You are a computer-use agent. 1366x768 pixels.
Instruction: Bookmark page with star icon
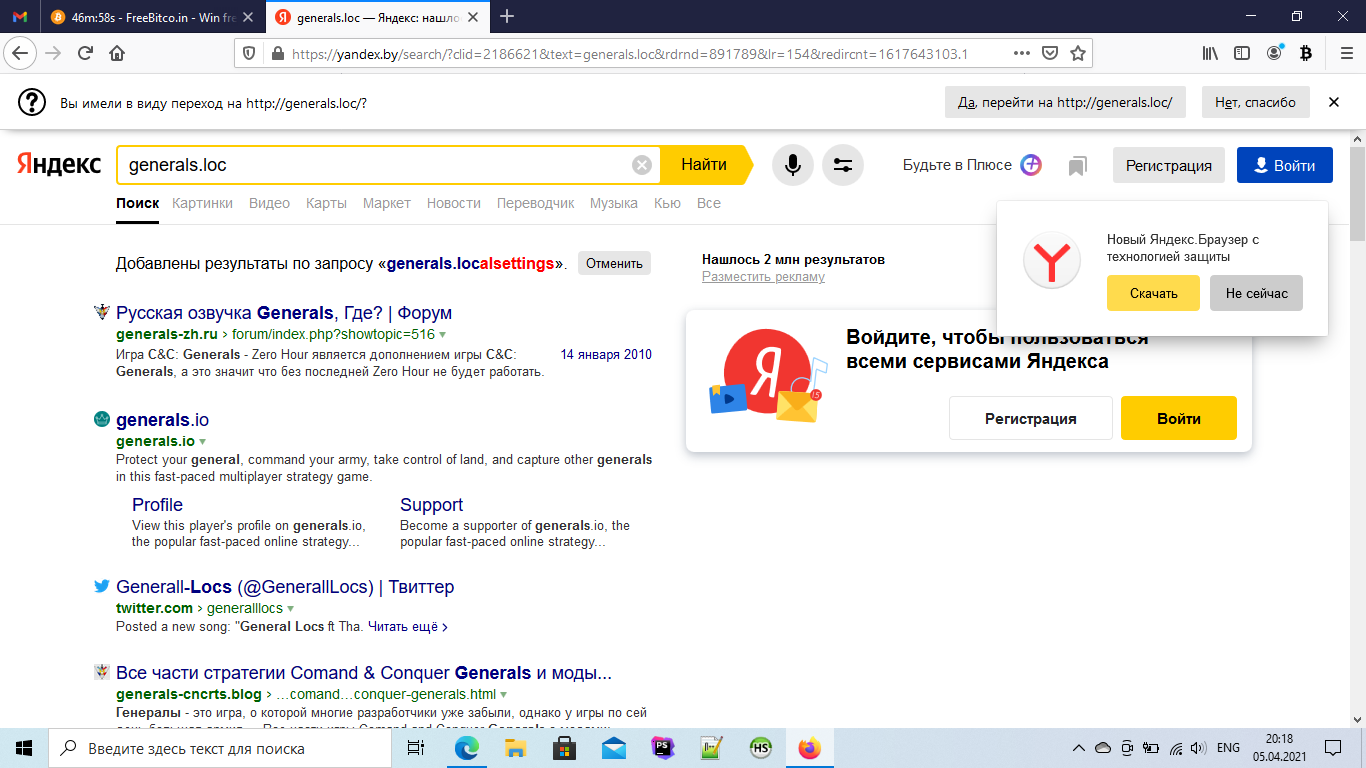click(x=1077, y=54)
